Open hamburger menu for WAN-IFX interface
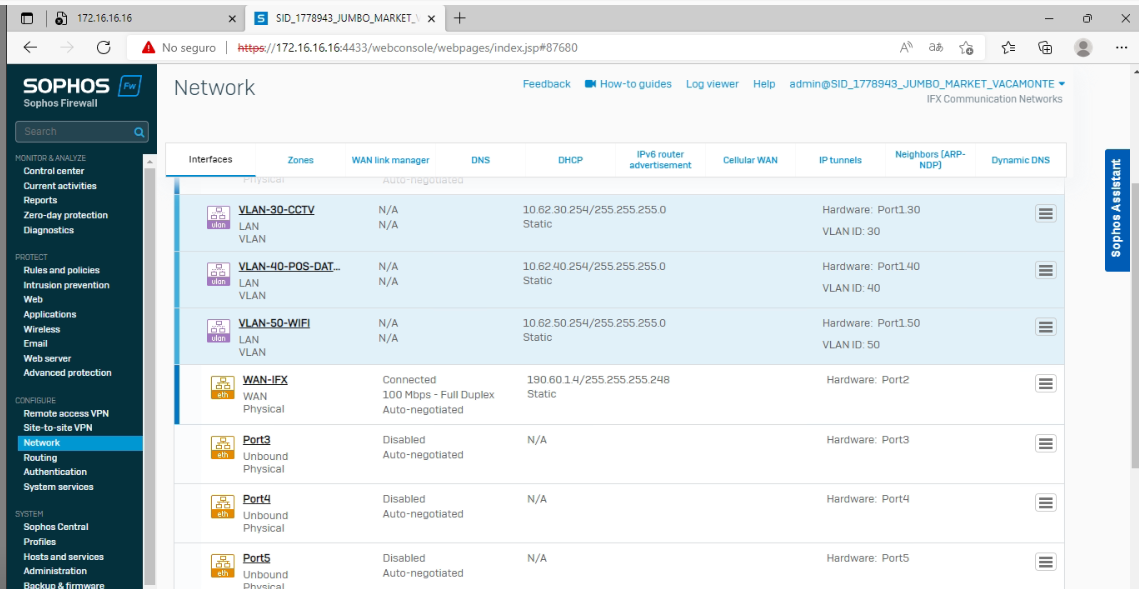Screen dimensions: 1139x589 pos(1045,384)
